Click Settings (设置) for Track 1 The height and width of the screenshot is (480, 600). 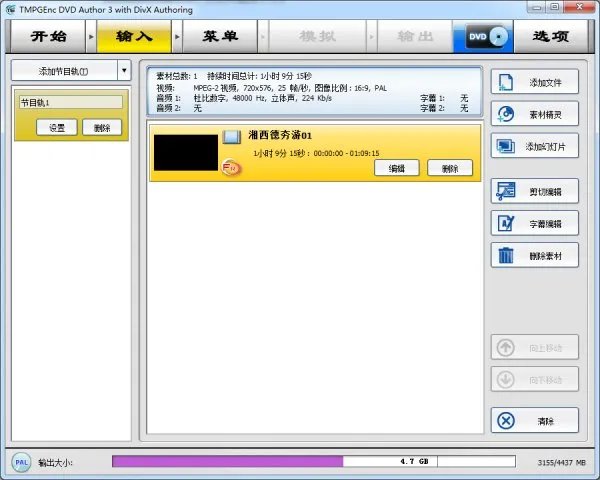tap(57, 127)
